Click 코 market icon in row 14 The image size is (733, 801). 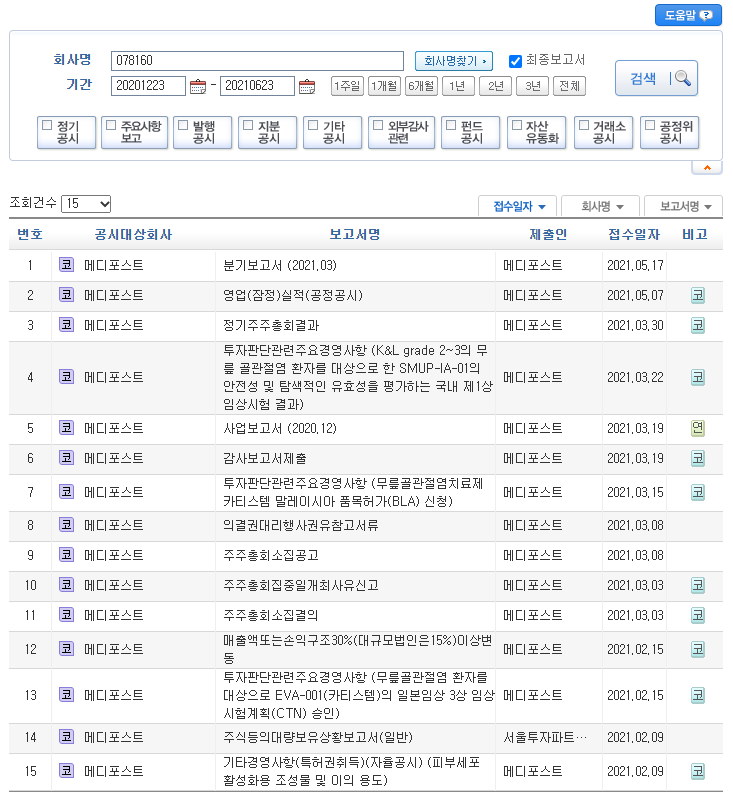[66, 737]
